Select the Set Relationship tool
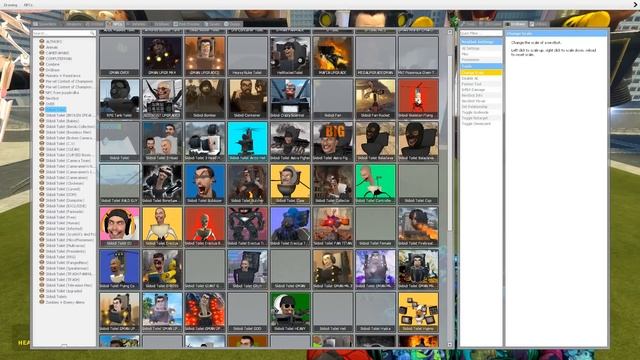The width and height of the screenshot is (640, 360). pos(481,107)
